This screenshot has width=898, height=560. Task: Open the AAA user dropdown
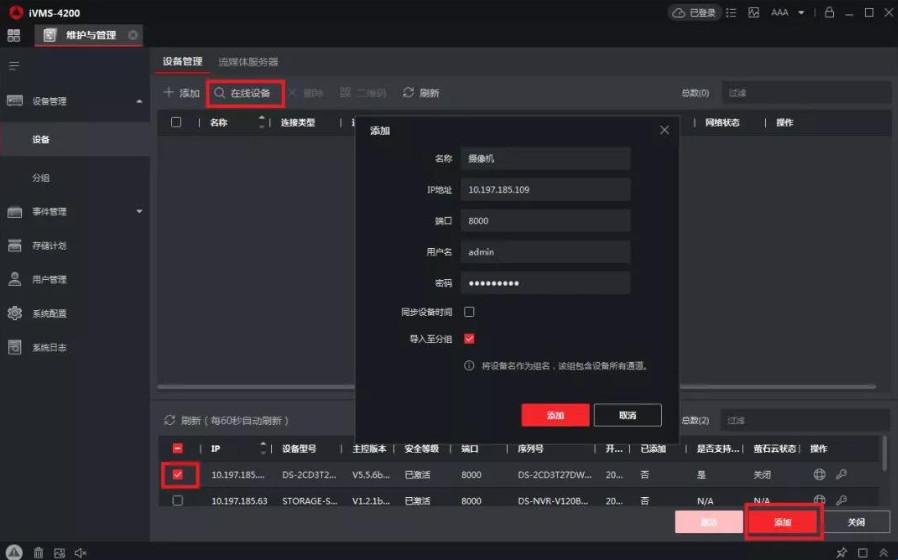pyautogui.click(x=787, y=13)
